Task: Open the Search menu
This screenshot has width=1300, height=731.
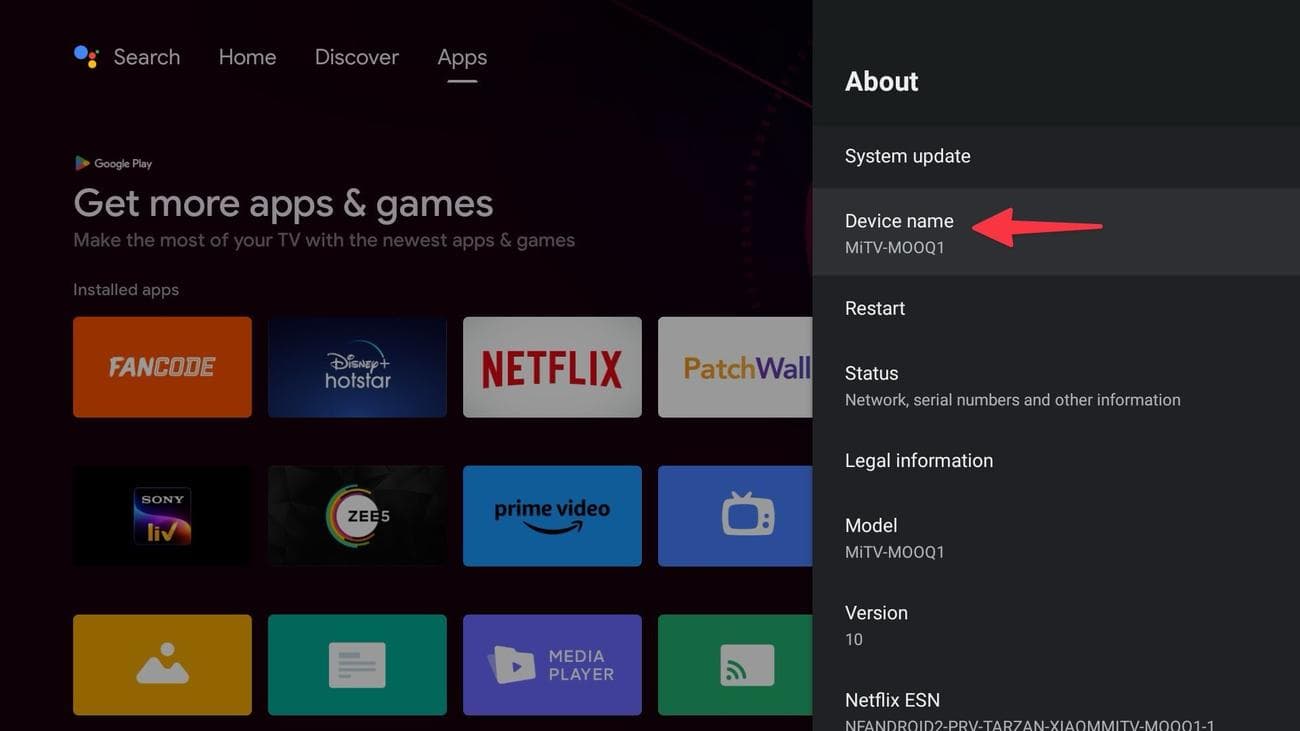Action: tap(146, 57)
